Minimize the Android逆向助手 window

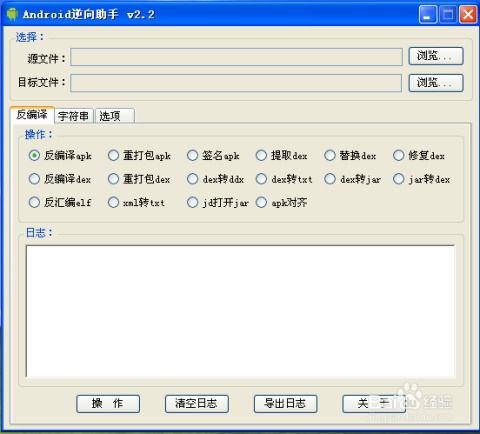(428, 15)
